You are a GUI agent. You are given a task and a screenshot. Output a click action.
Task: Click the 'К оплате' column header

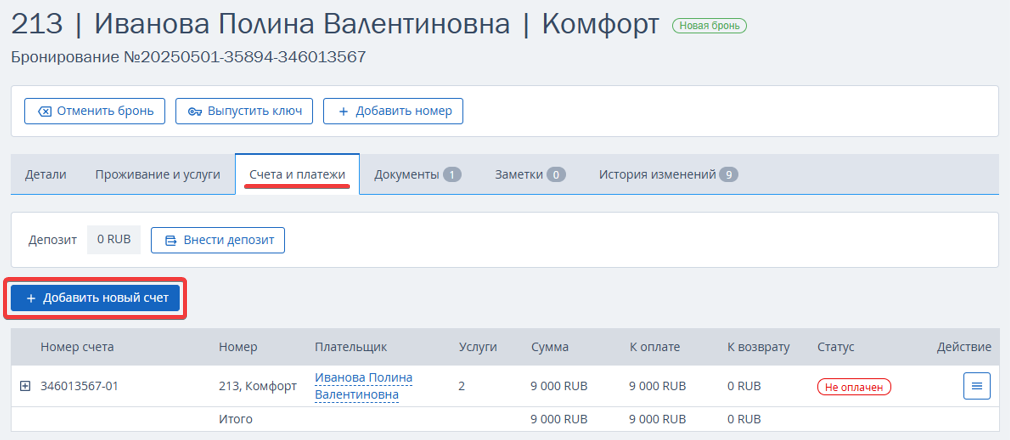click(x=654, y=347)
